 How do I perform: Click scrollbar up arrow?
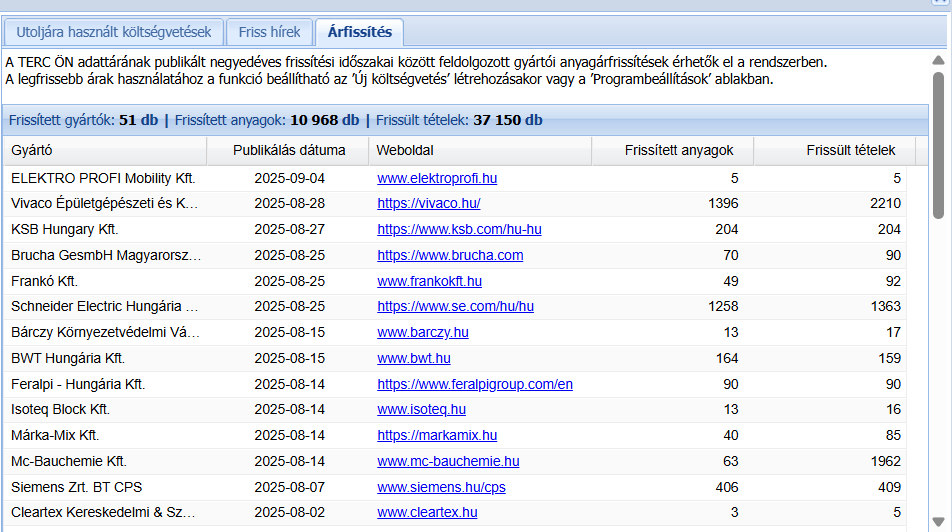[x=938, y=60]
